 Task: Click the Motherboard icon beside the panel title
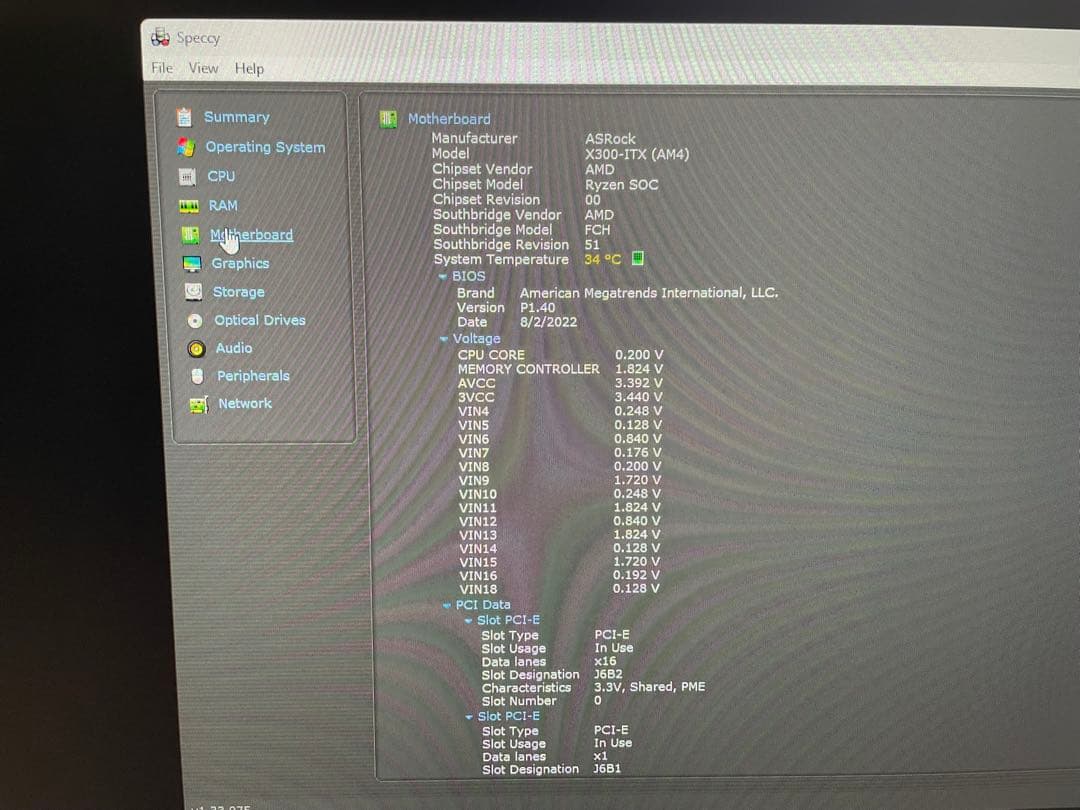387,117
